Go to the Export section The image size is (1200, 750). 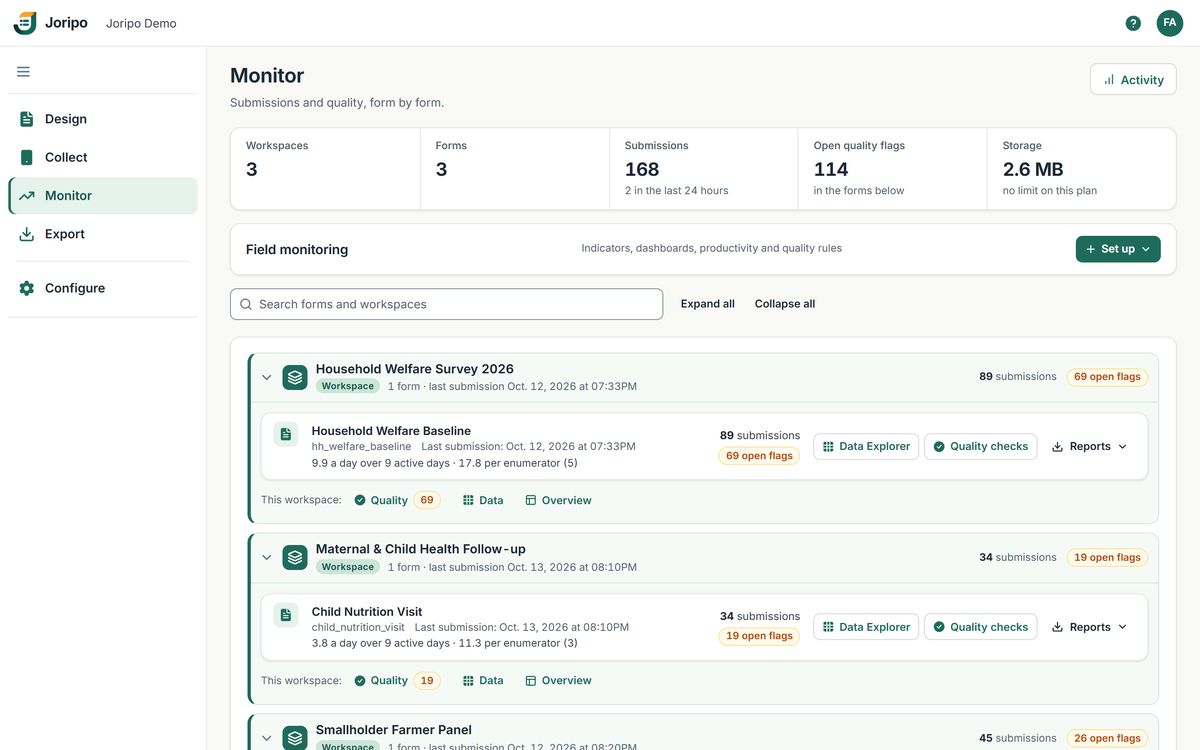pyautogui.click(x=103, y=234)
